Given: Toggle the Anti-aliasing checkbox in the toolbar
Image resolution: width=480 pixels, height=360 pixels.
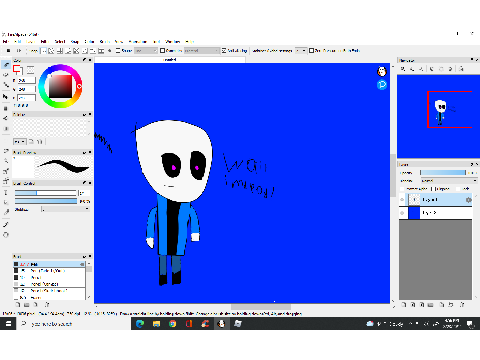Looking at the screenshot, I should 224,51.
